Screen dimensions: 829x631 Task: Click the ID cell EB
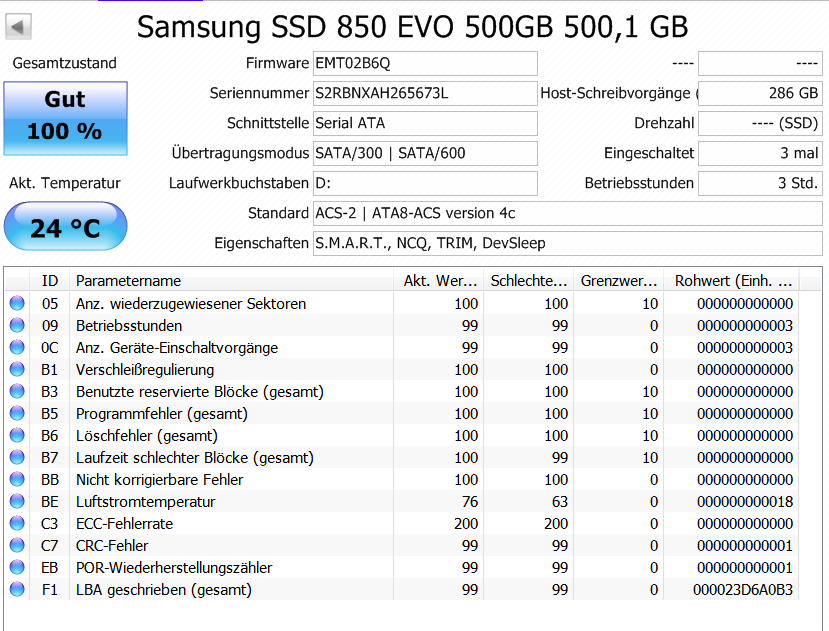point(50,568)
